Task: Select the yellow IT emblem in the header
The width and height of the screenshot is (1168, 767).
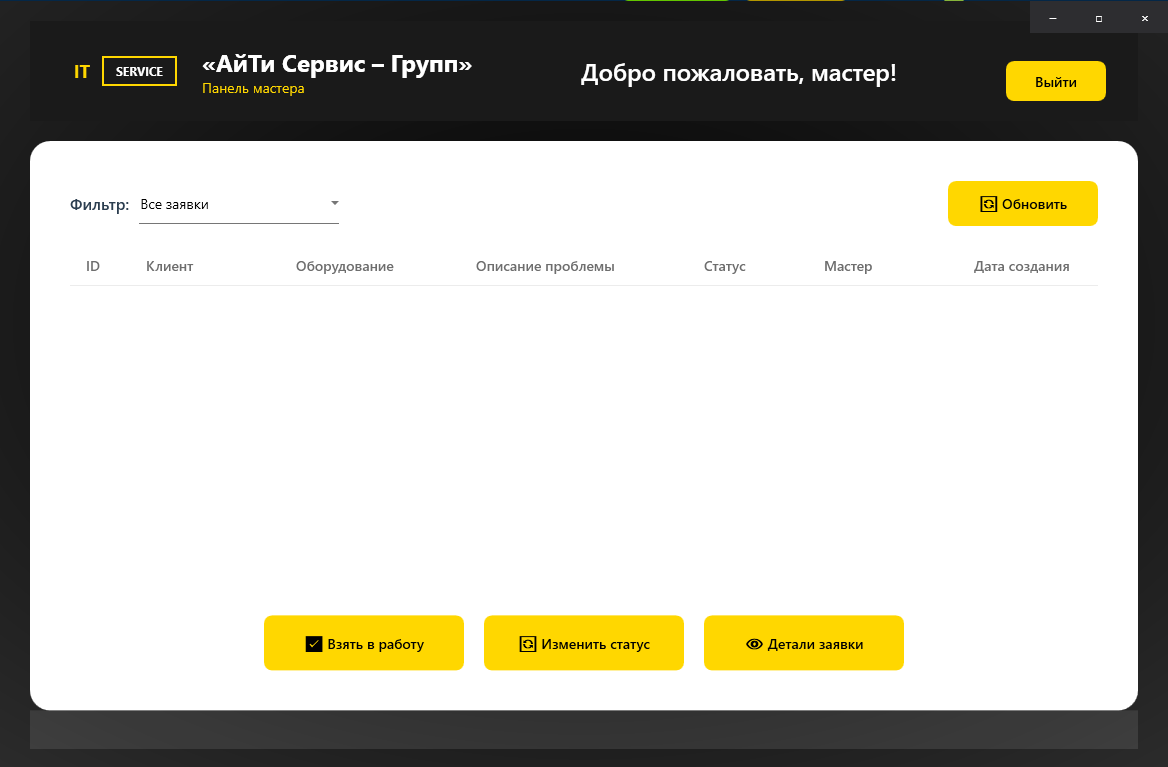Action: [82, 71]
